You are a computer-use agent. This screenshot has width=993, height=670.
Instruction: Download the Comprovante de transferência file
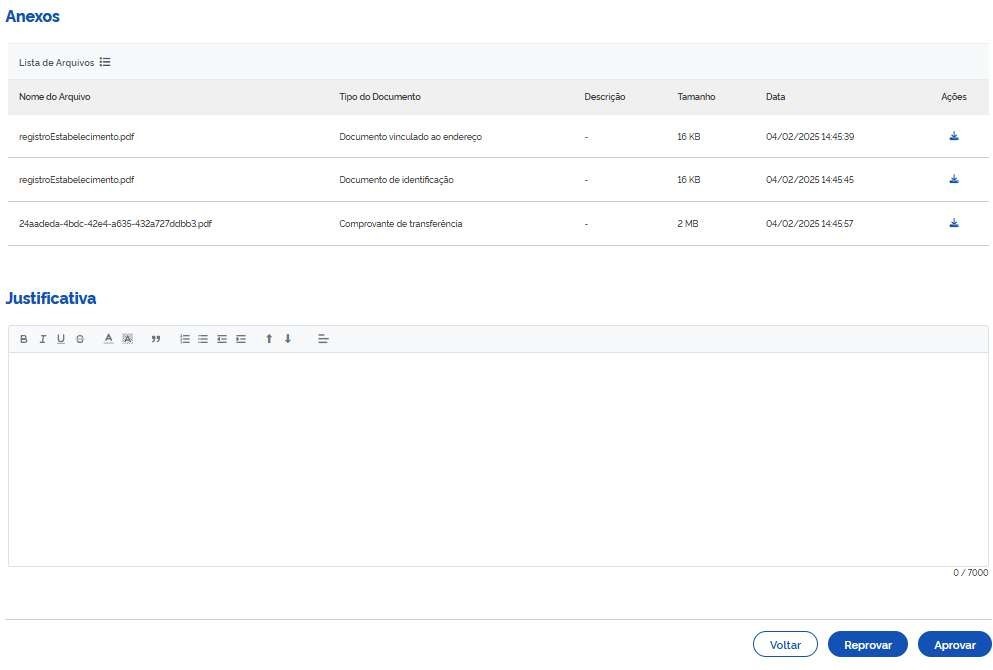953,224
